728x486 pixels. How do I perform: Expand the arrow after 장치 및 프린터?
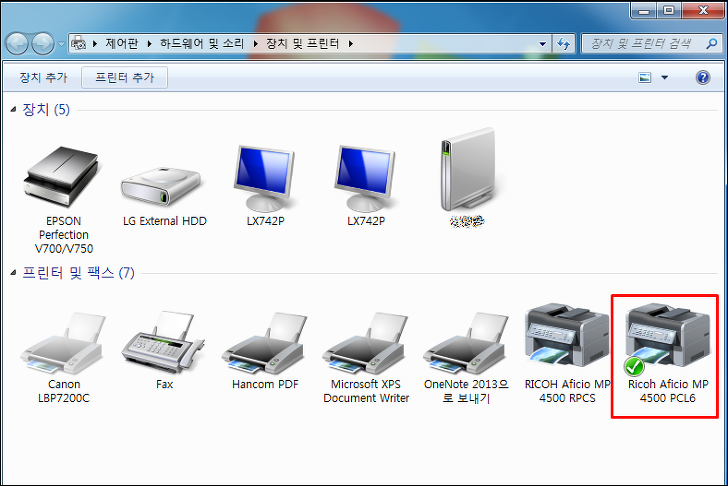tap(351, 44)
